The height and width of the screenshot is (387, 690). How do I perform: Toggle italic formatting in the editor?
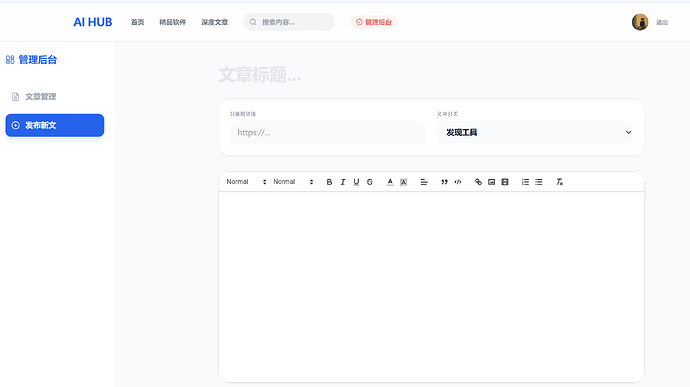click(343, 182)
